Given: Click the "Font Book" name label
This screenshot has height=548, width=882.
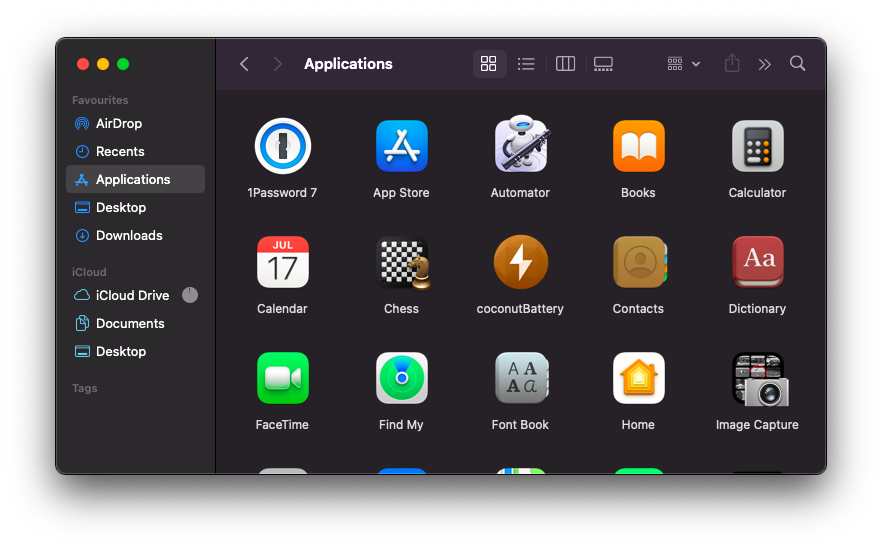Looking at the screenshot, I should [520, 424].
